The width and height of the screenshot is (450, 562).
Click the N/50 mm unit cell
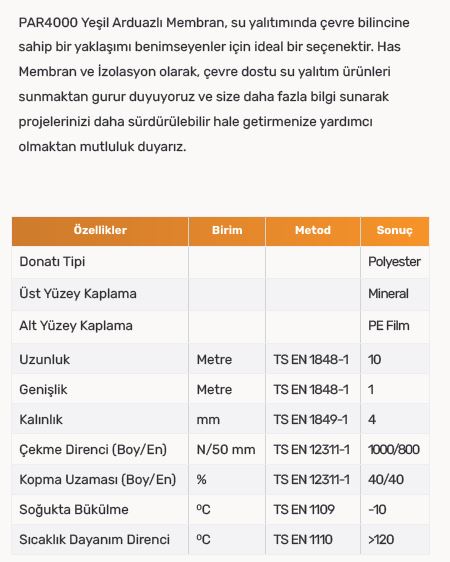226,449
